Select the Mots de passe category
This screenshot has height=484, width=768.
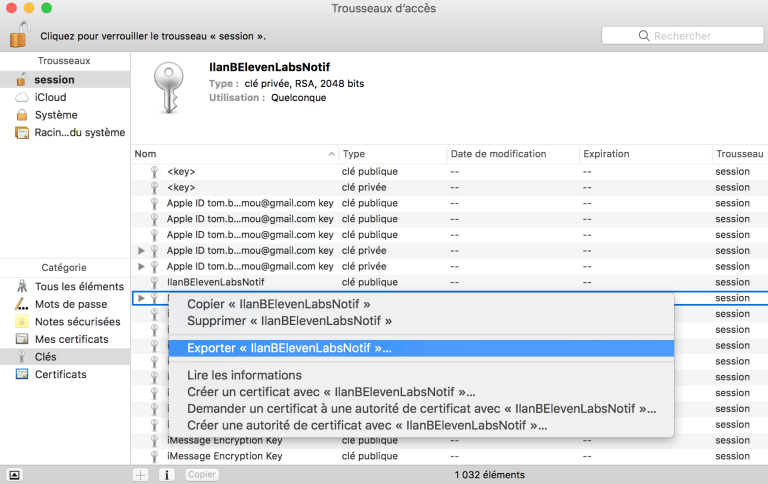click(x=70, y=304)
